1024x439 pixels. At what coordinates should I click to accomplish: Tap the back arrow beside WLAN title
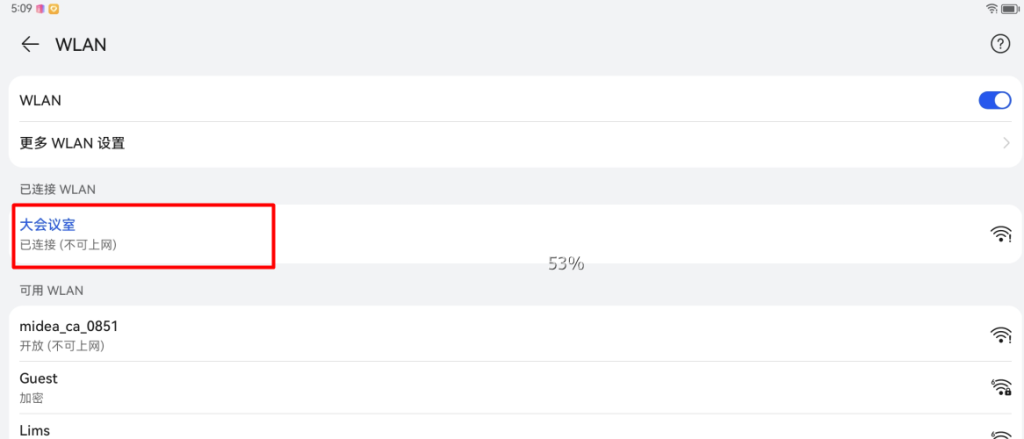point(30,44)
